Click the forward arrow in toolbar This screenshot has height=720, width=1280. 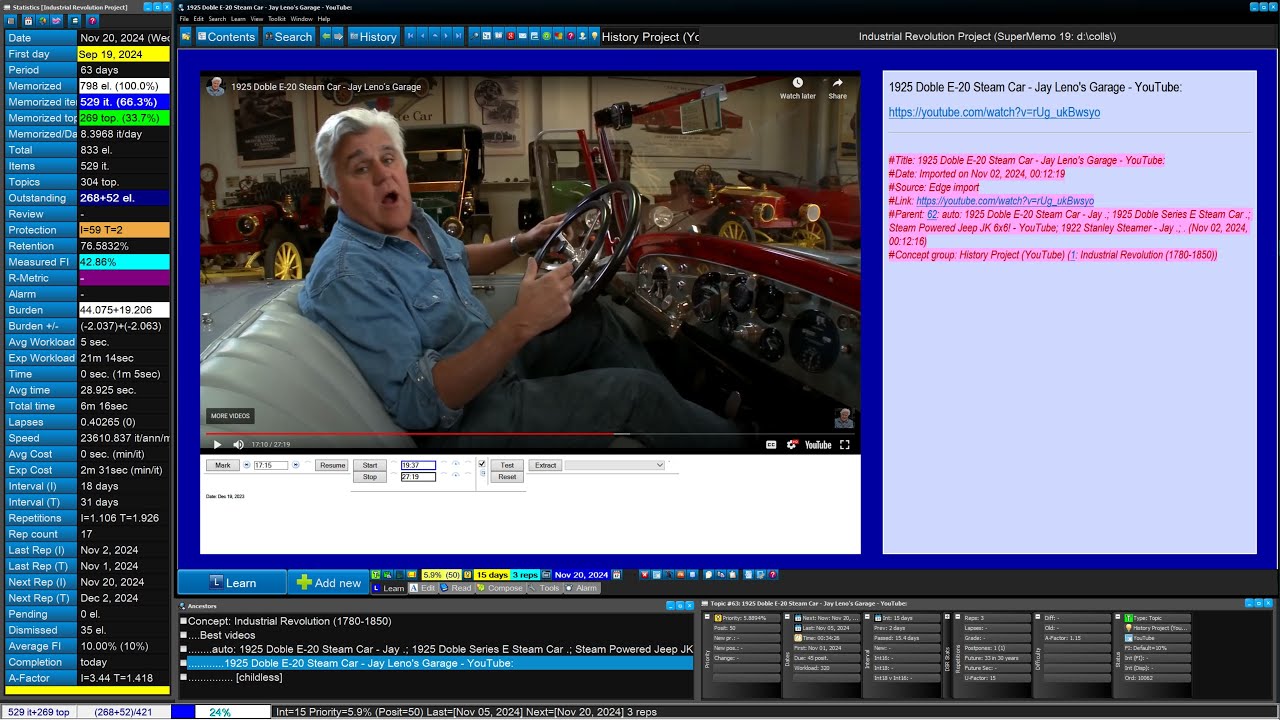coord(338,37)
